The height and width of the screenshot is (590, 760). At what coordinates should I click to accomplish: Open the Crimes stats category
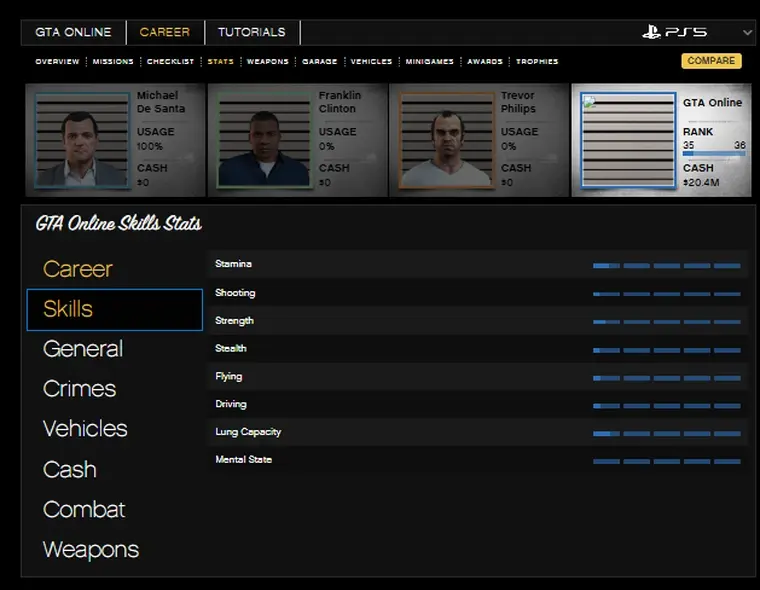pyautogui.click(x=79, y=389)
